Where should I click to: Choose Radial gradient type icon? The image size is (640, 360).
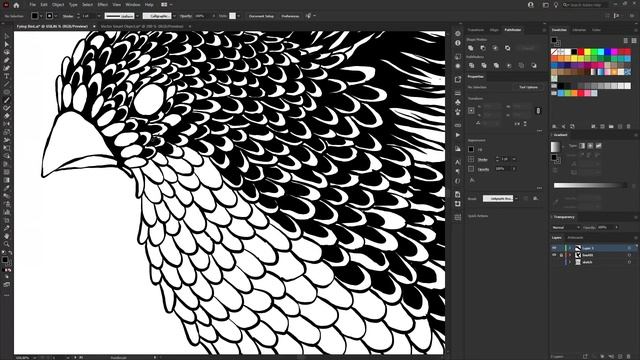590,146
